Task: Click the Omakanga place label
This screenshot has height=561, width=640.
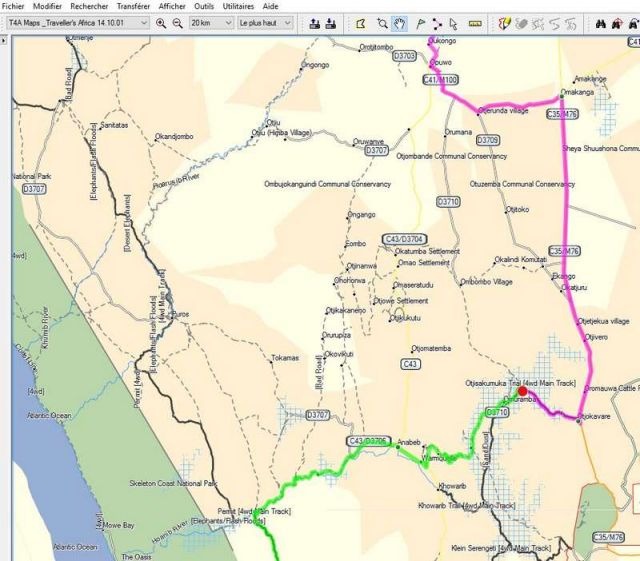Action: [577, 92]
